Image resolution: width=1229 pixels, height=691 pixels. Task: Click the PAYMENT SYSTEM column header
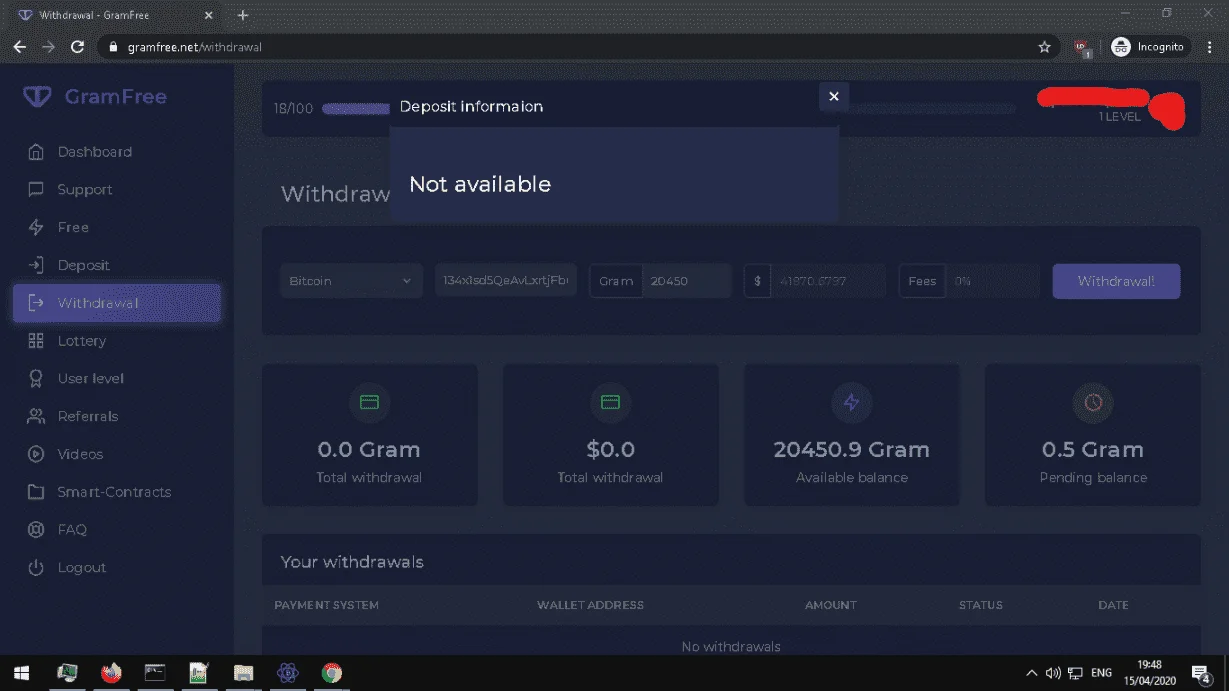pyautogui.click(x=326, y=605)
